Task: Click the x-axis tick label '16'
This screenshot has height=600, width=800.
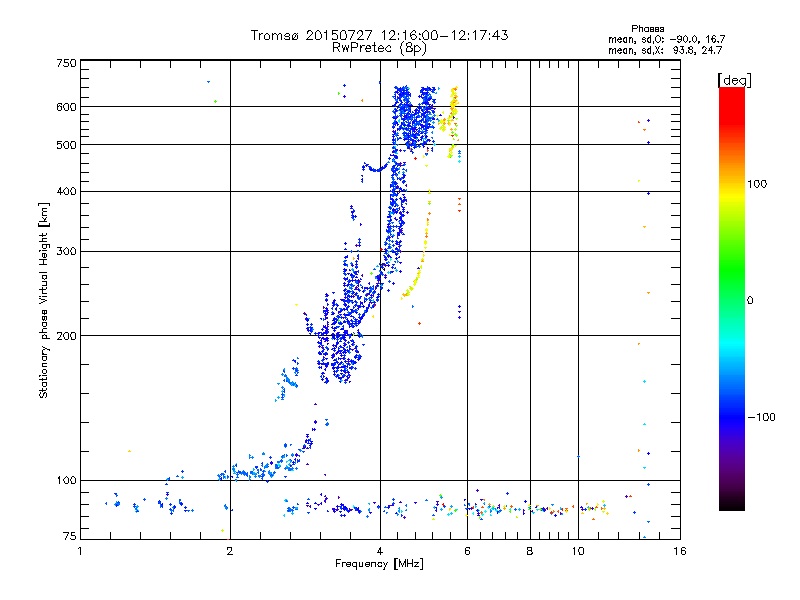Action: (x=680, y=551)
